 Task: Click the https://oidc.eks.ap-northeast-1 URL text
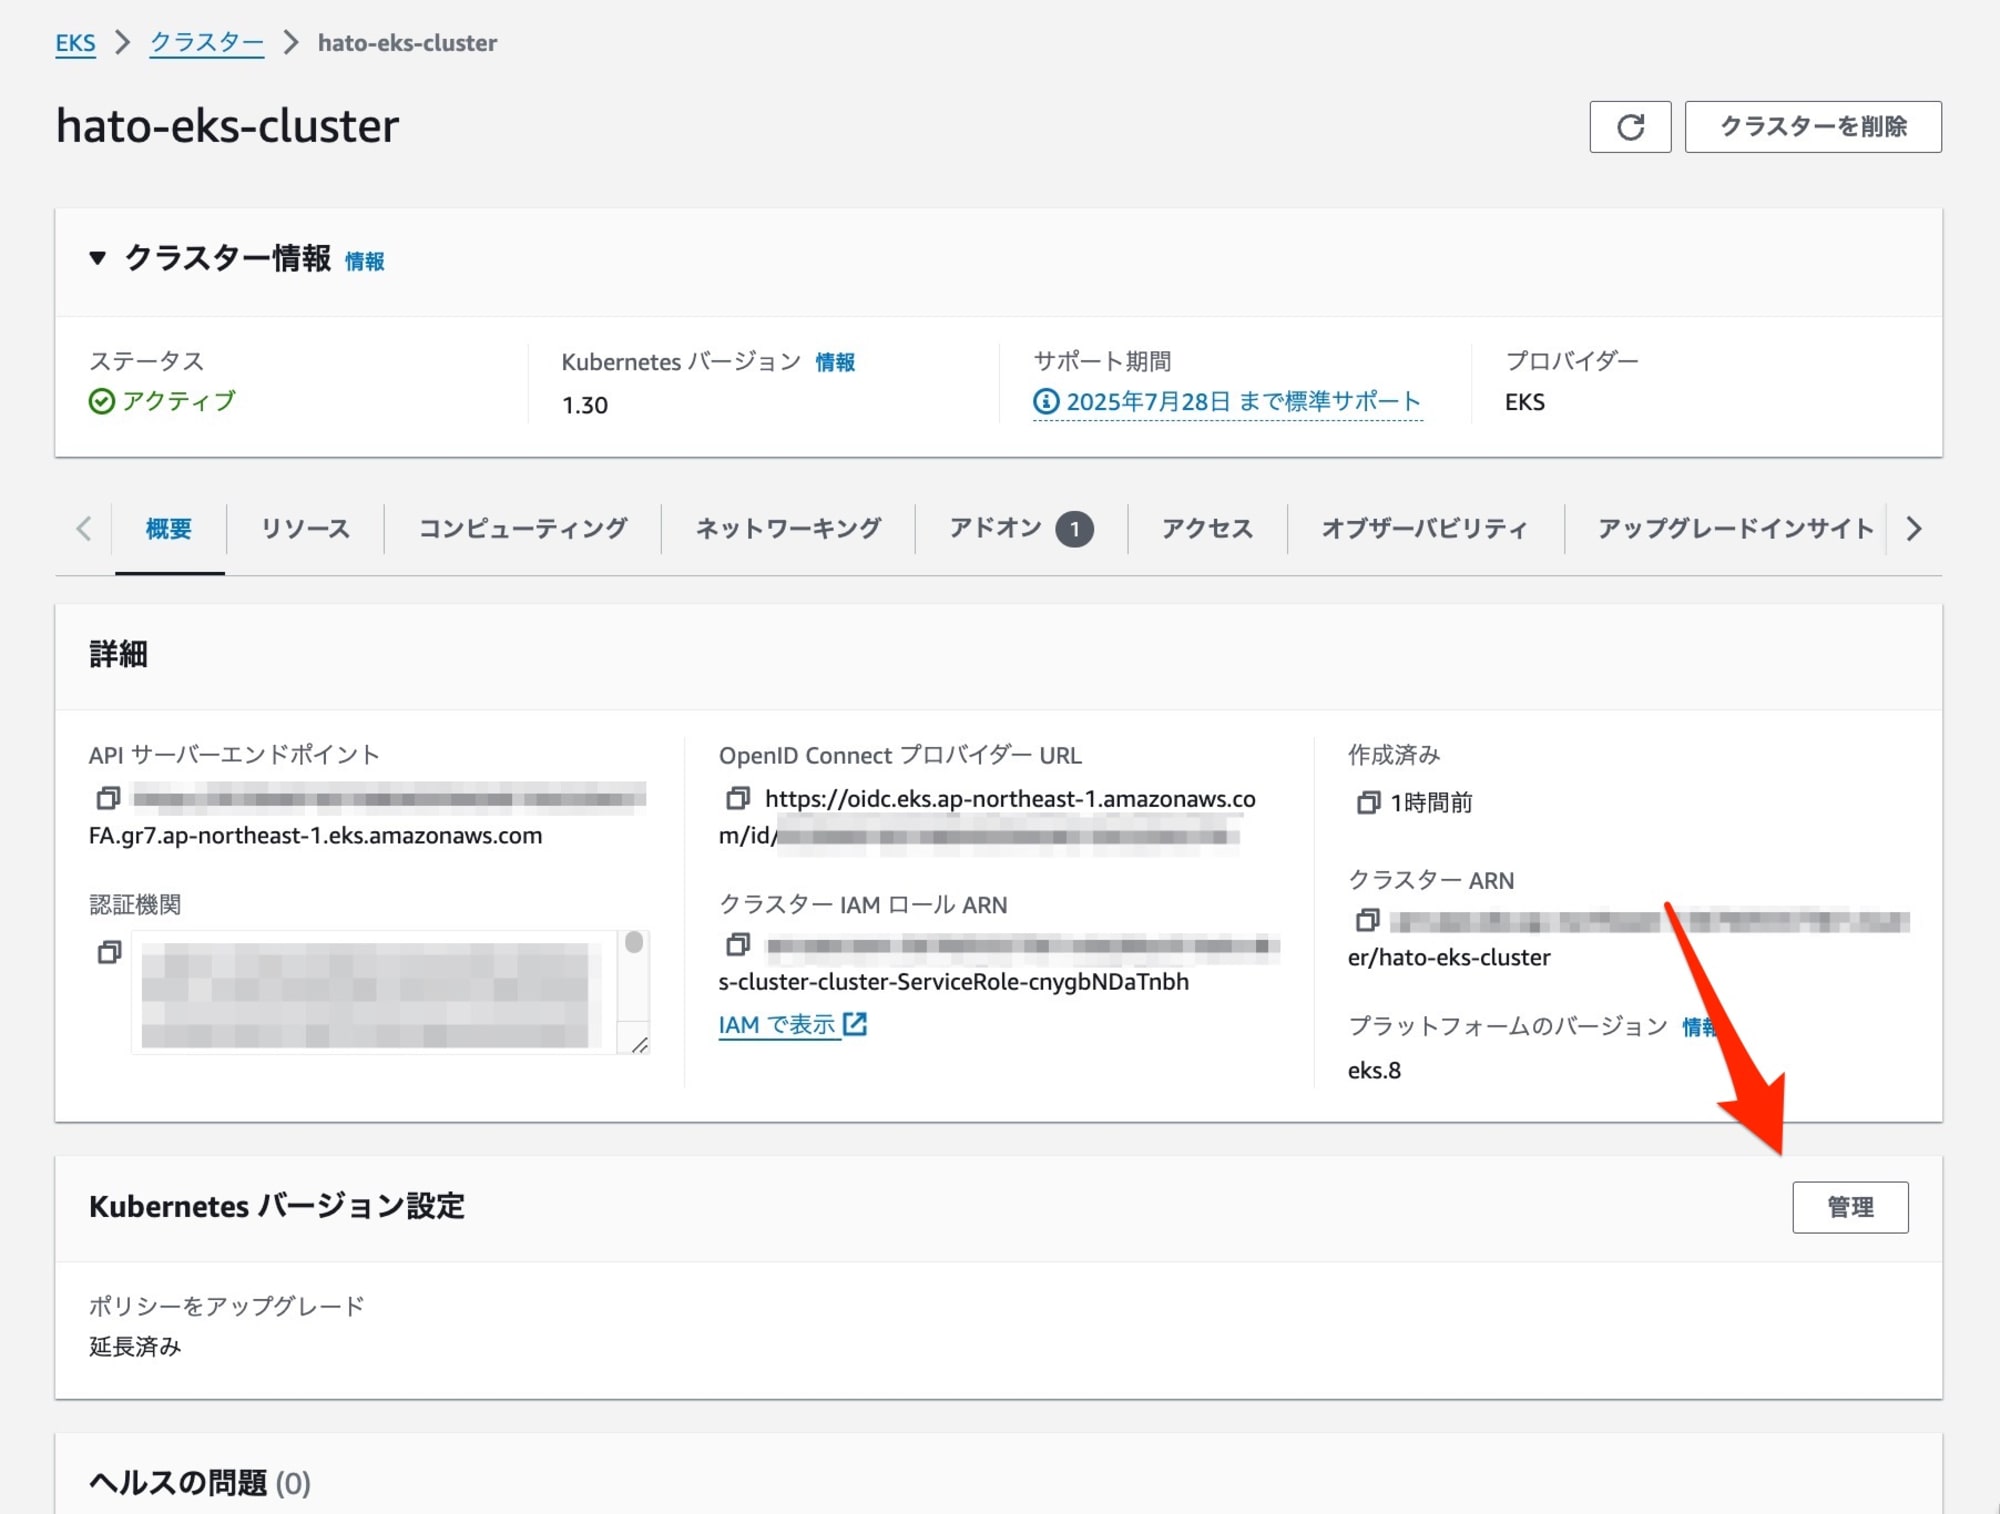(x=1010, y=798)
